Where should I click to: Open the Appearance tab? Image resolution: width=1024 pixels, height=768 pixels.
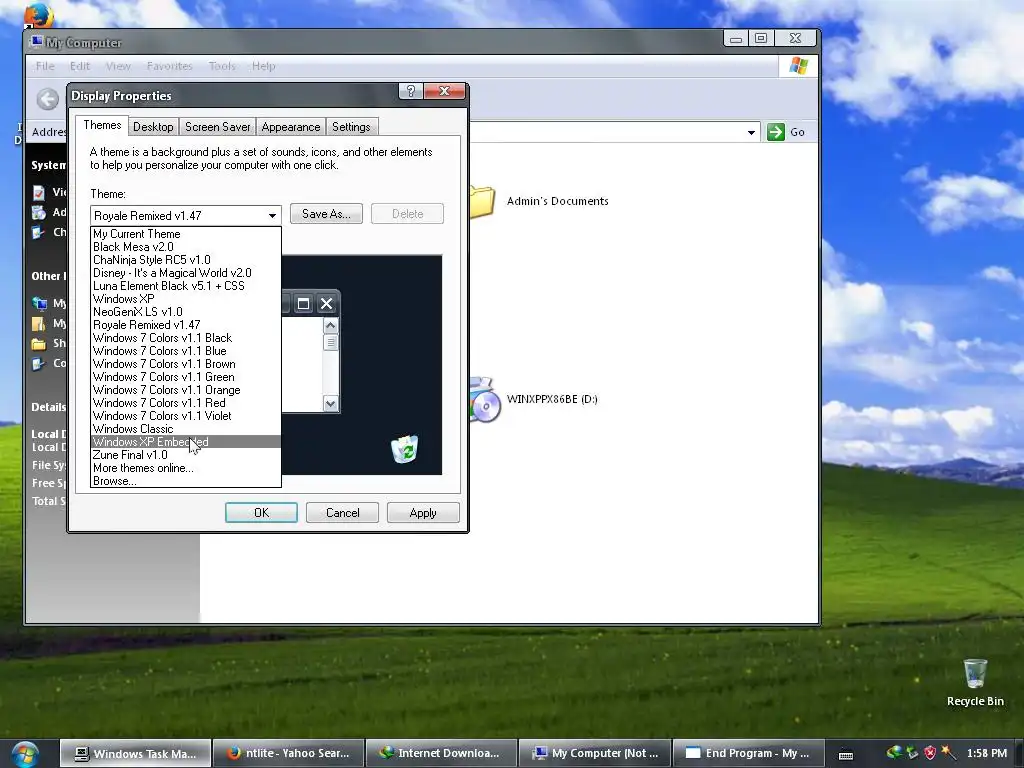tap(291, 127)
